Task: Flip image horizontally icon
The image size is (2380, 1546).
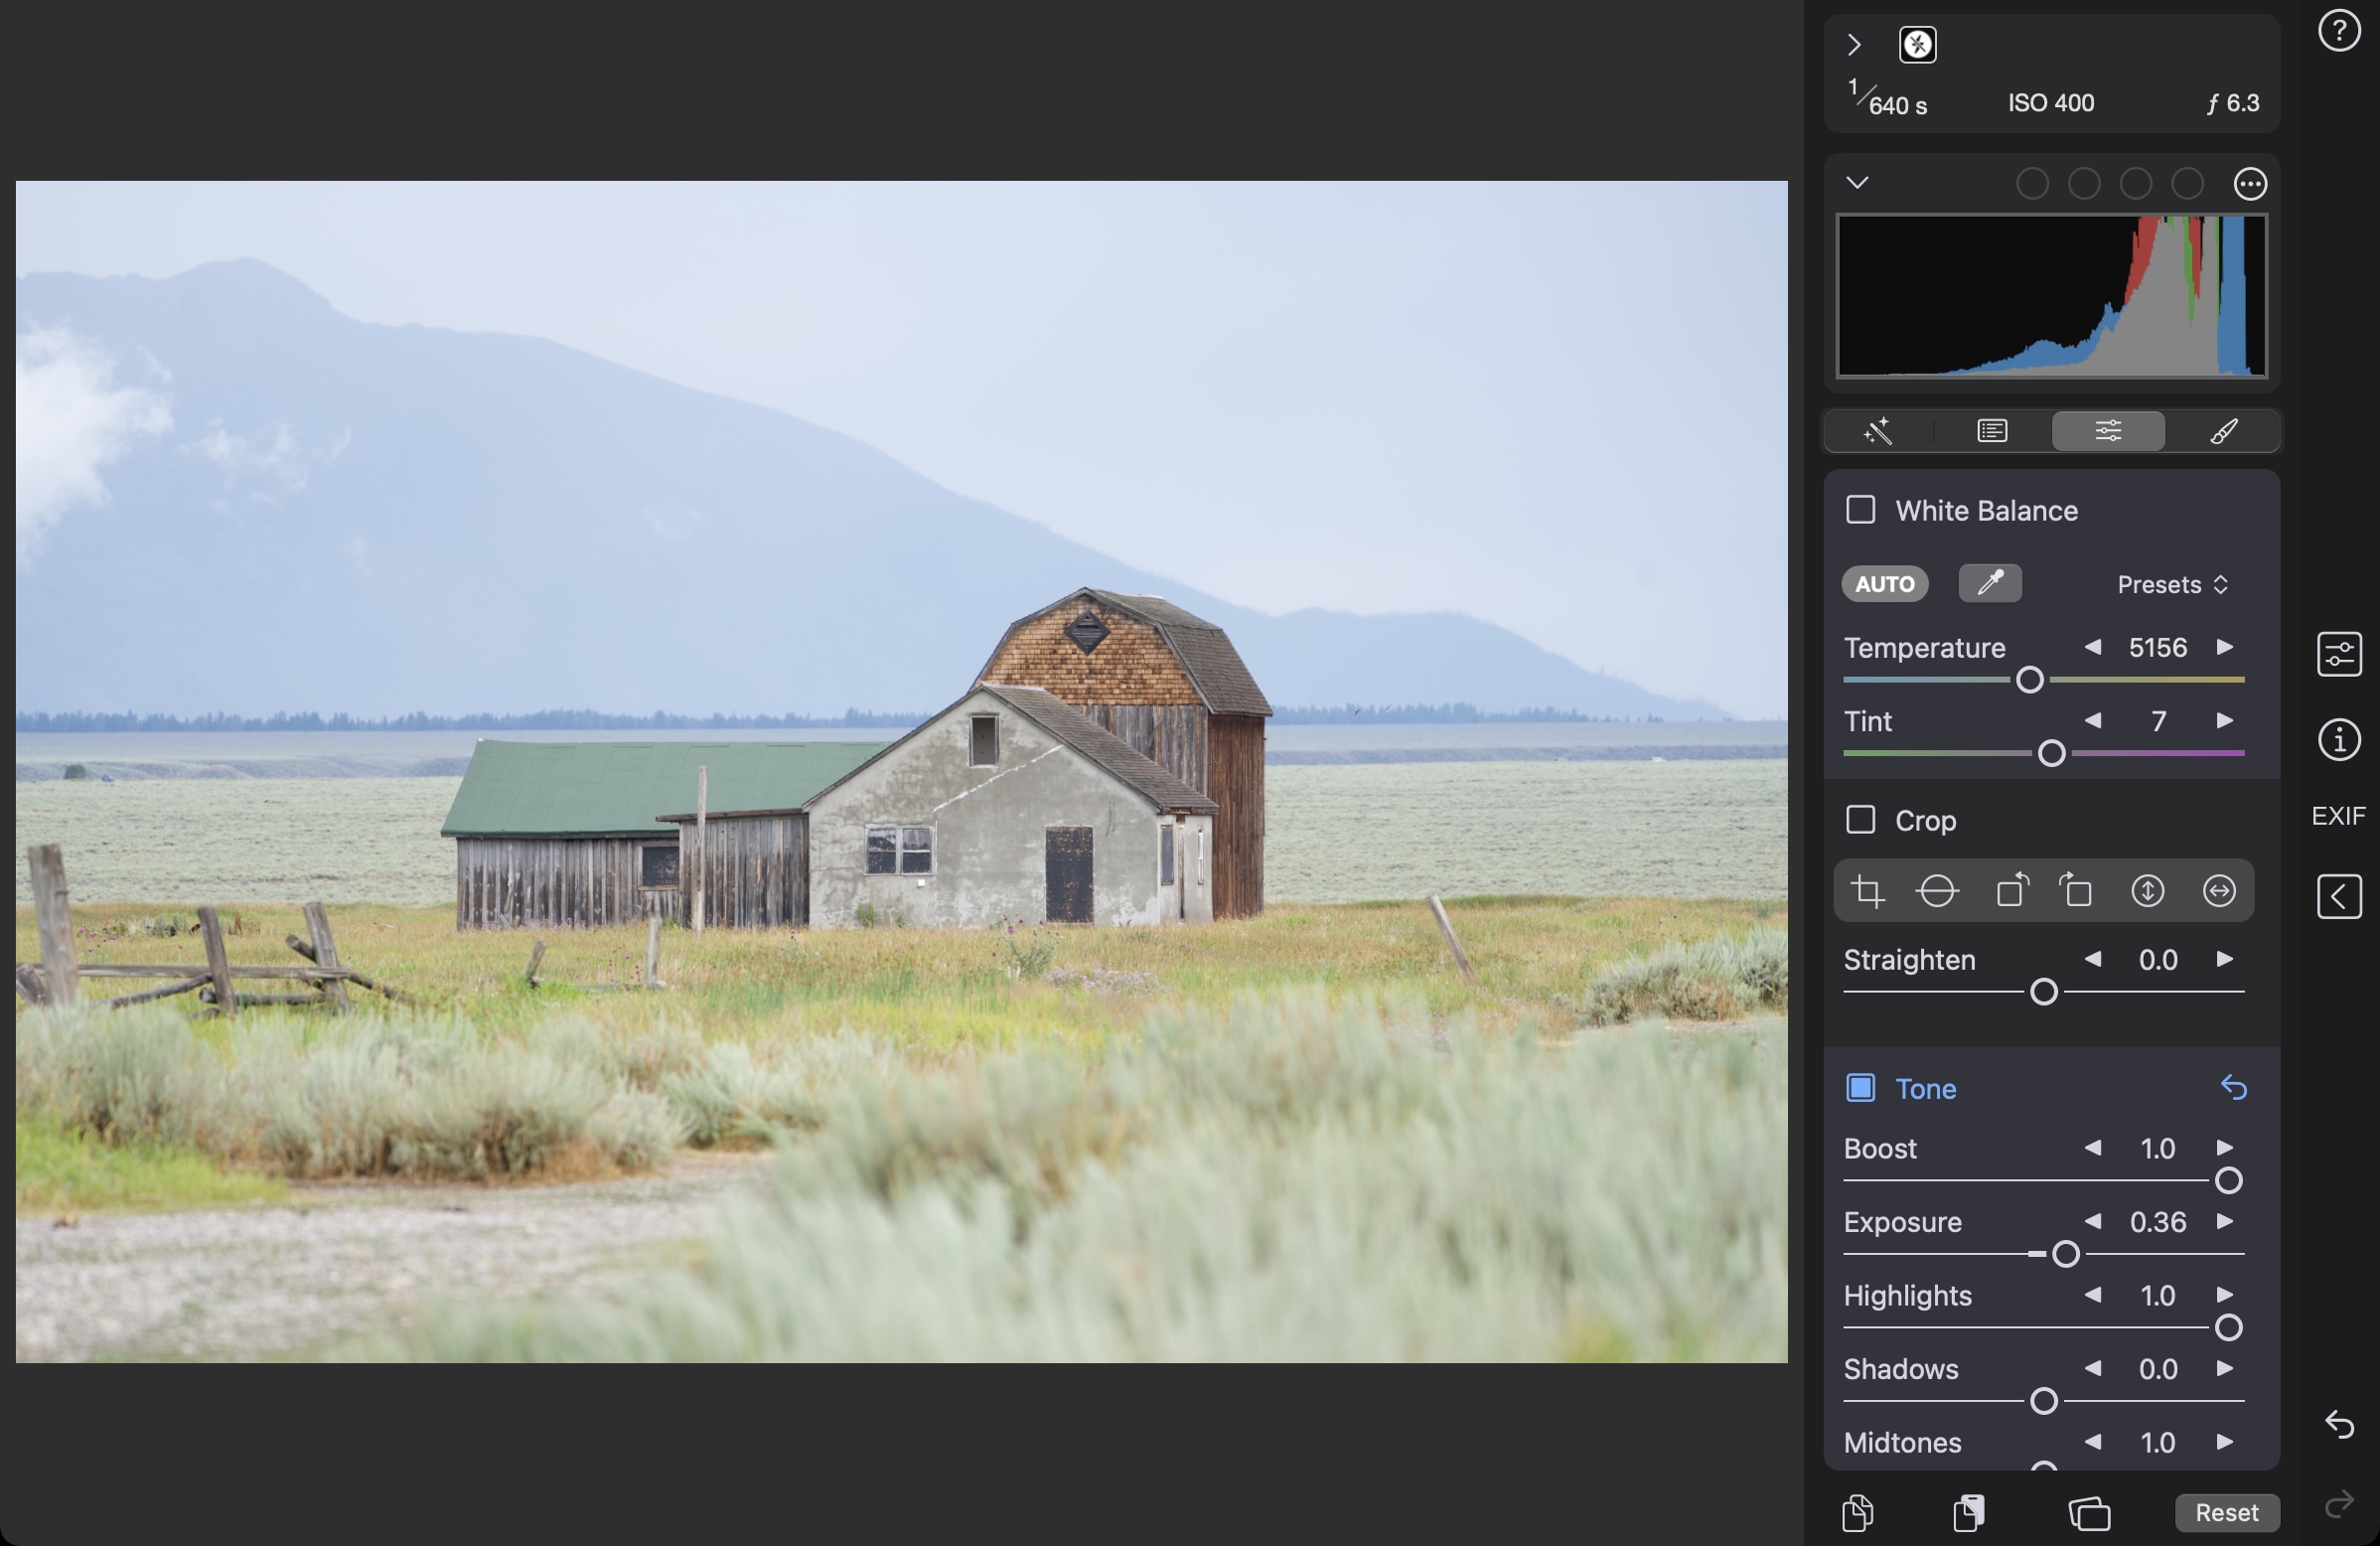Action: (2219, 891)
